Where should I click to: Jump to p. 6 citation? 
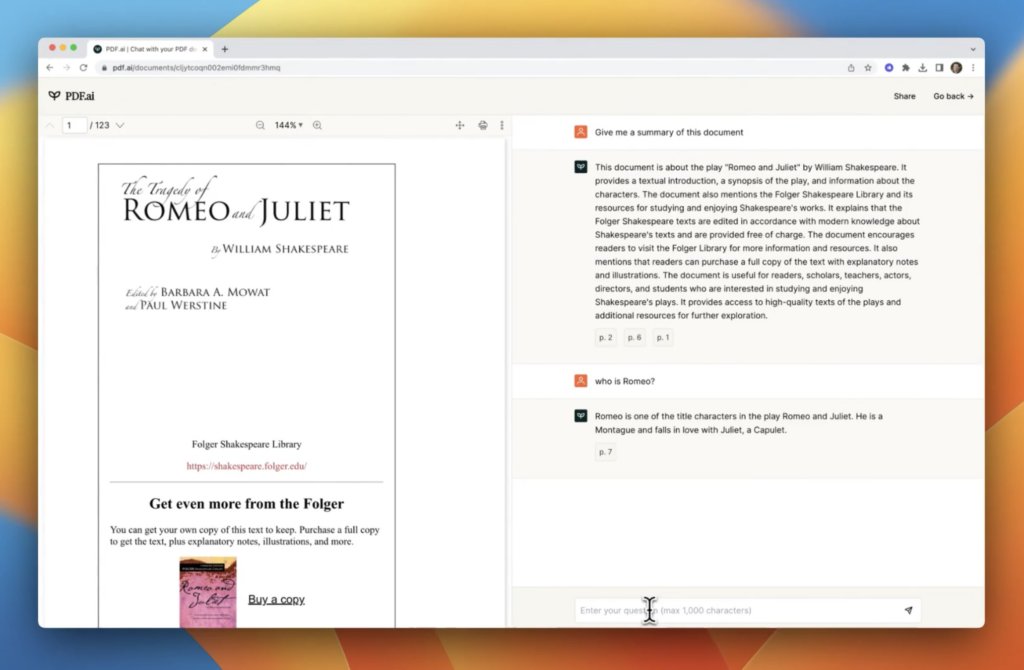click(x=634, y=338)
